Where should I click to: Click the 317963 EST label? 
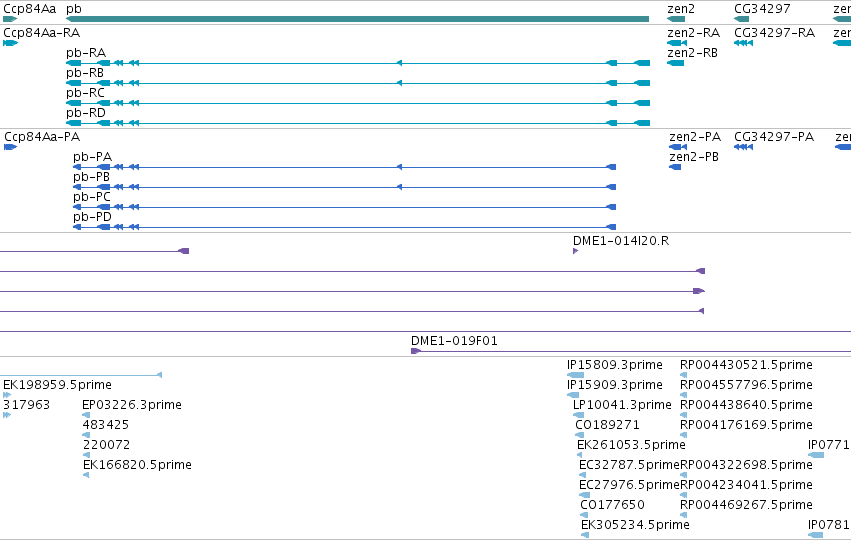(x=27, y=405)
